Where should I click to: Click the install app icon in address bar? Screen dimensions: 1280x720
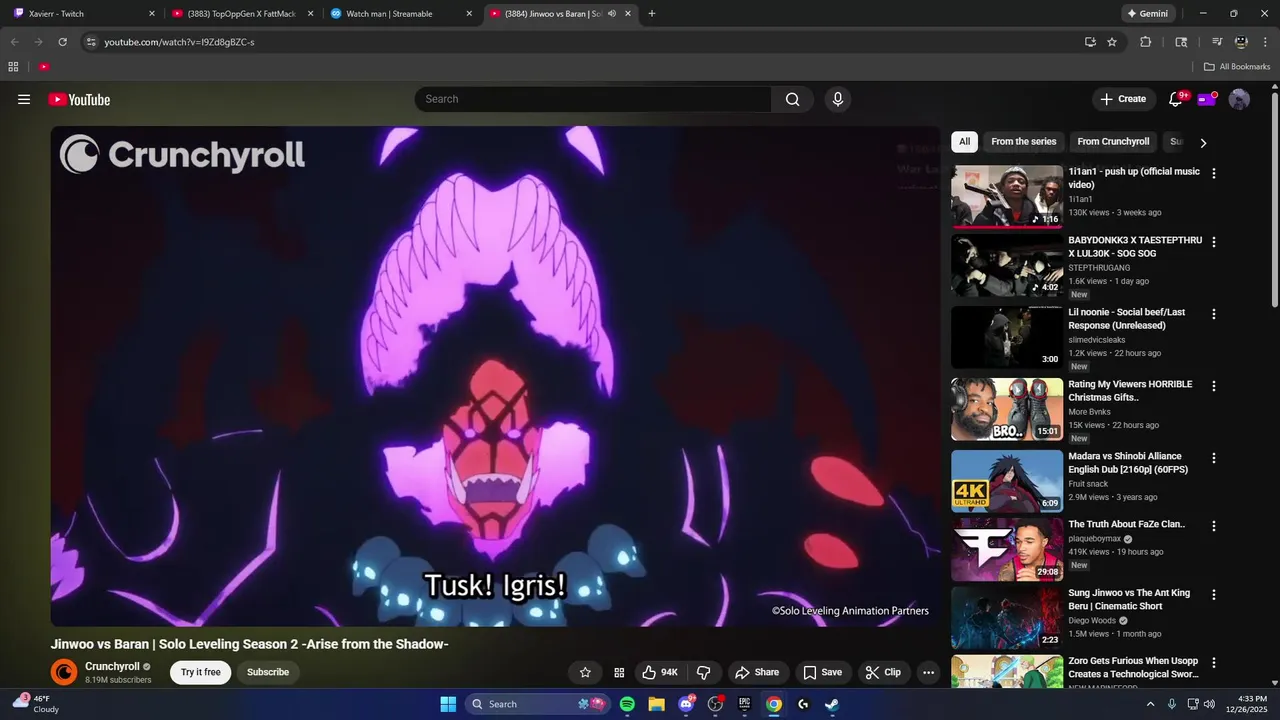coord(1090,42)
